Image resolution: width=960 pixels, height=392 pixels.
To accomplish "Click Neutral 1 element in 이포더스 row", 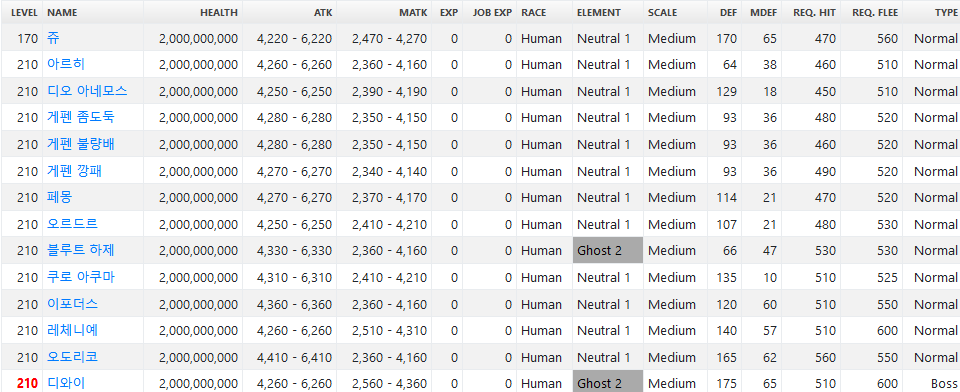I will coord(604,304).
